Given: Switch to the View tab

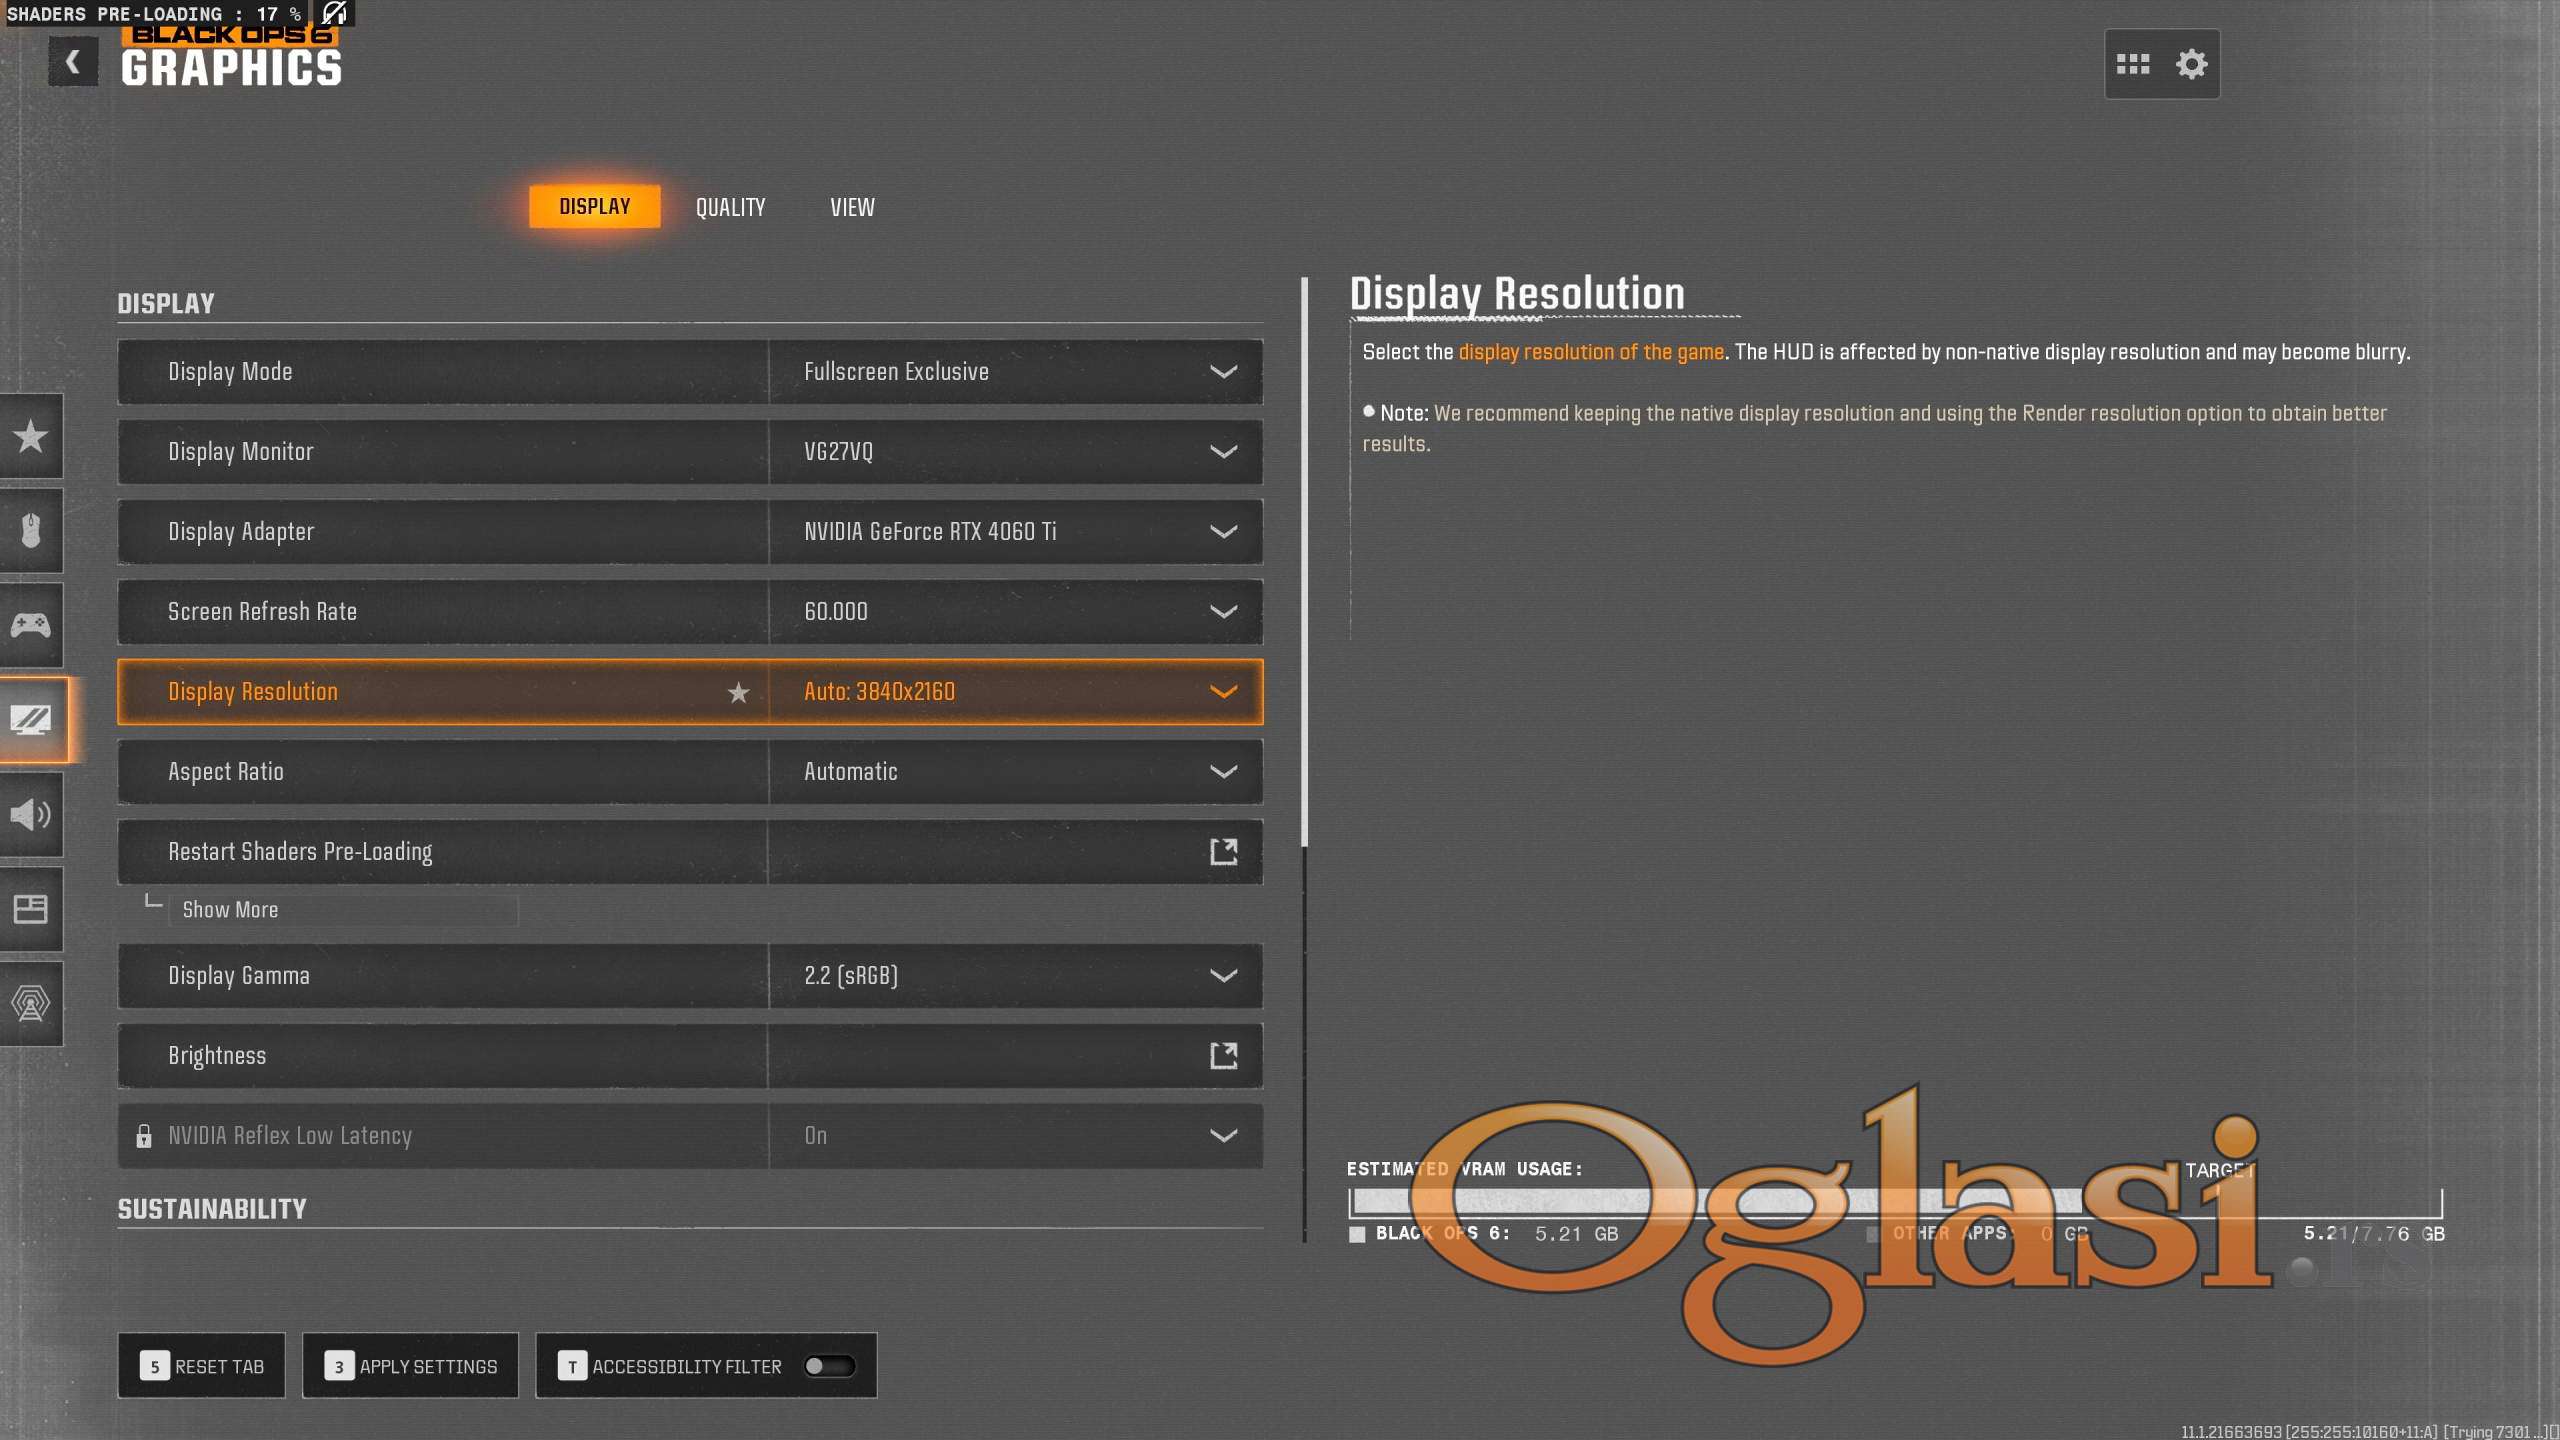Looking at the screenshot, I should click(852, 207).
